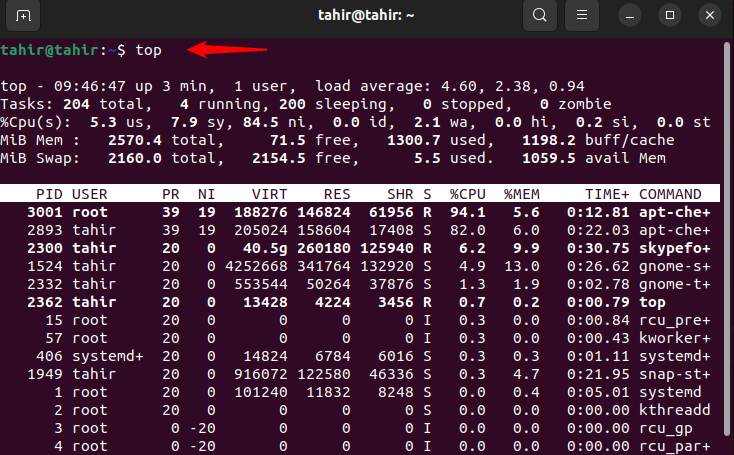The width and height of the screenshot is (734, 455).
Task: Click the 'top' command in process row 2362
Action: coord(652,302)
